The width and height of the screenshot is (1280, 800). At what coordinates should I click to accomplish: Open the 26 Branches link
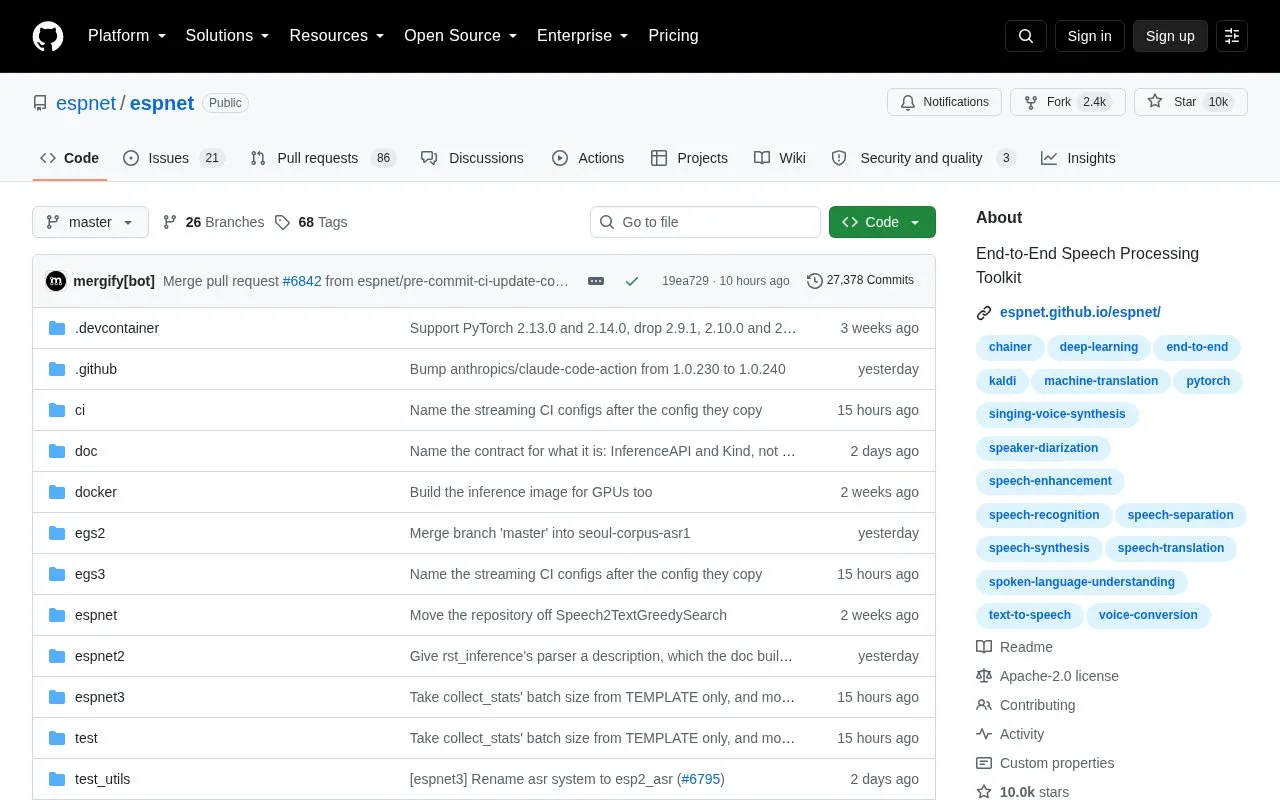[x=213, y=222]
